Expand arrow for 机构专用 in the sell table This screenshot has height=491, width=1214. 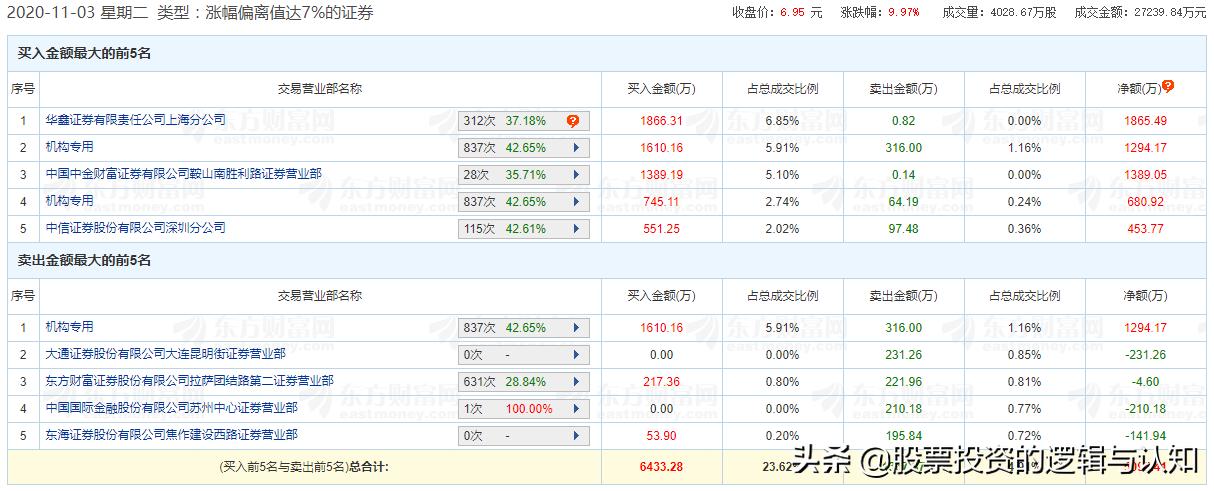576,328
